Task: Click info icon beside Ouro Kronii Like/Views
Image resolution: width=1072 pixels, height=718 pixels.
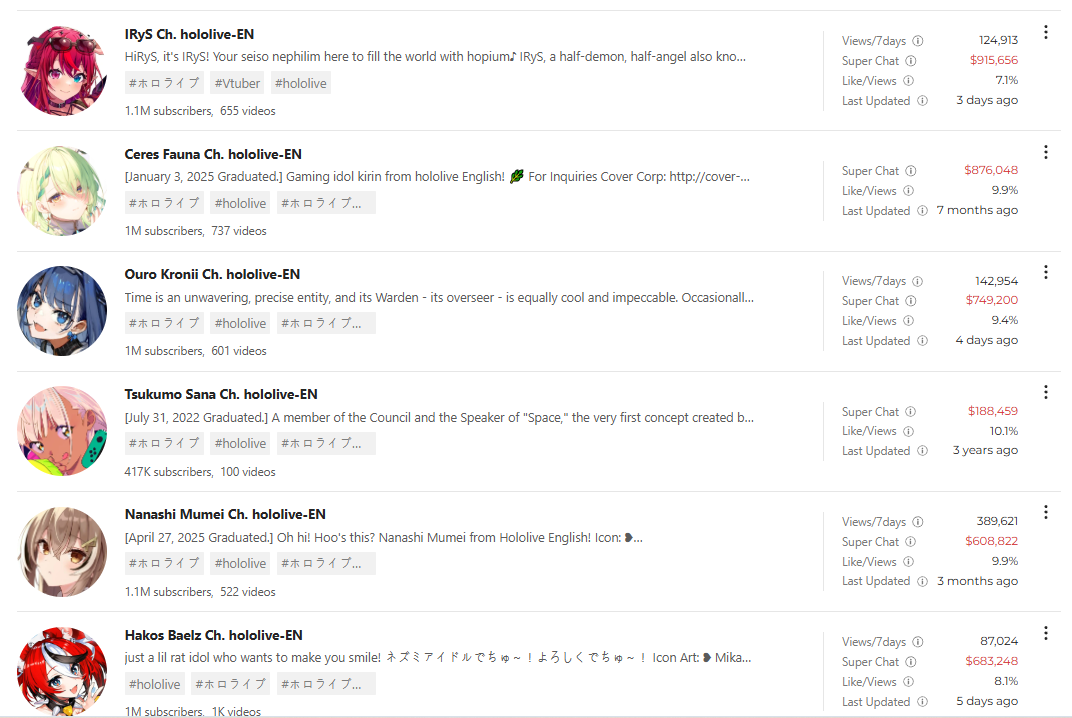Action: pos(908,321)
